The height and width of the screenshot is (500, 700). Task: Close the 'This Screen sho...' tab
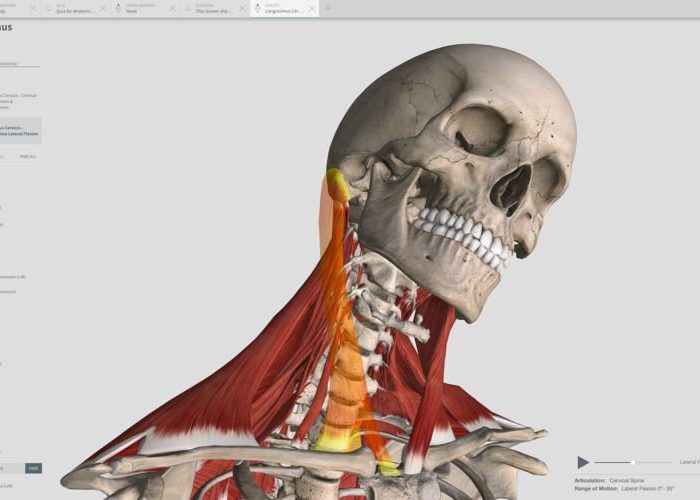242,8
